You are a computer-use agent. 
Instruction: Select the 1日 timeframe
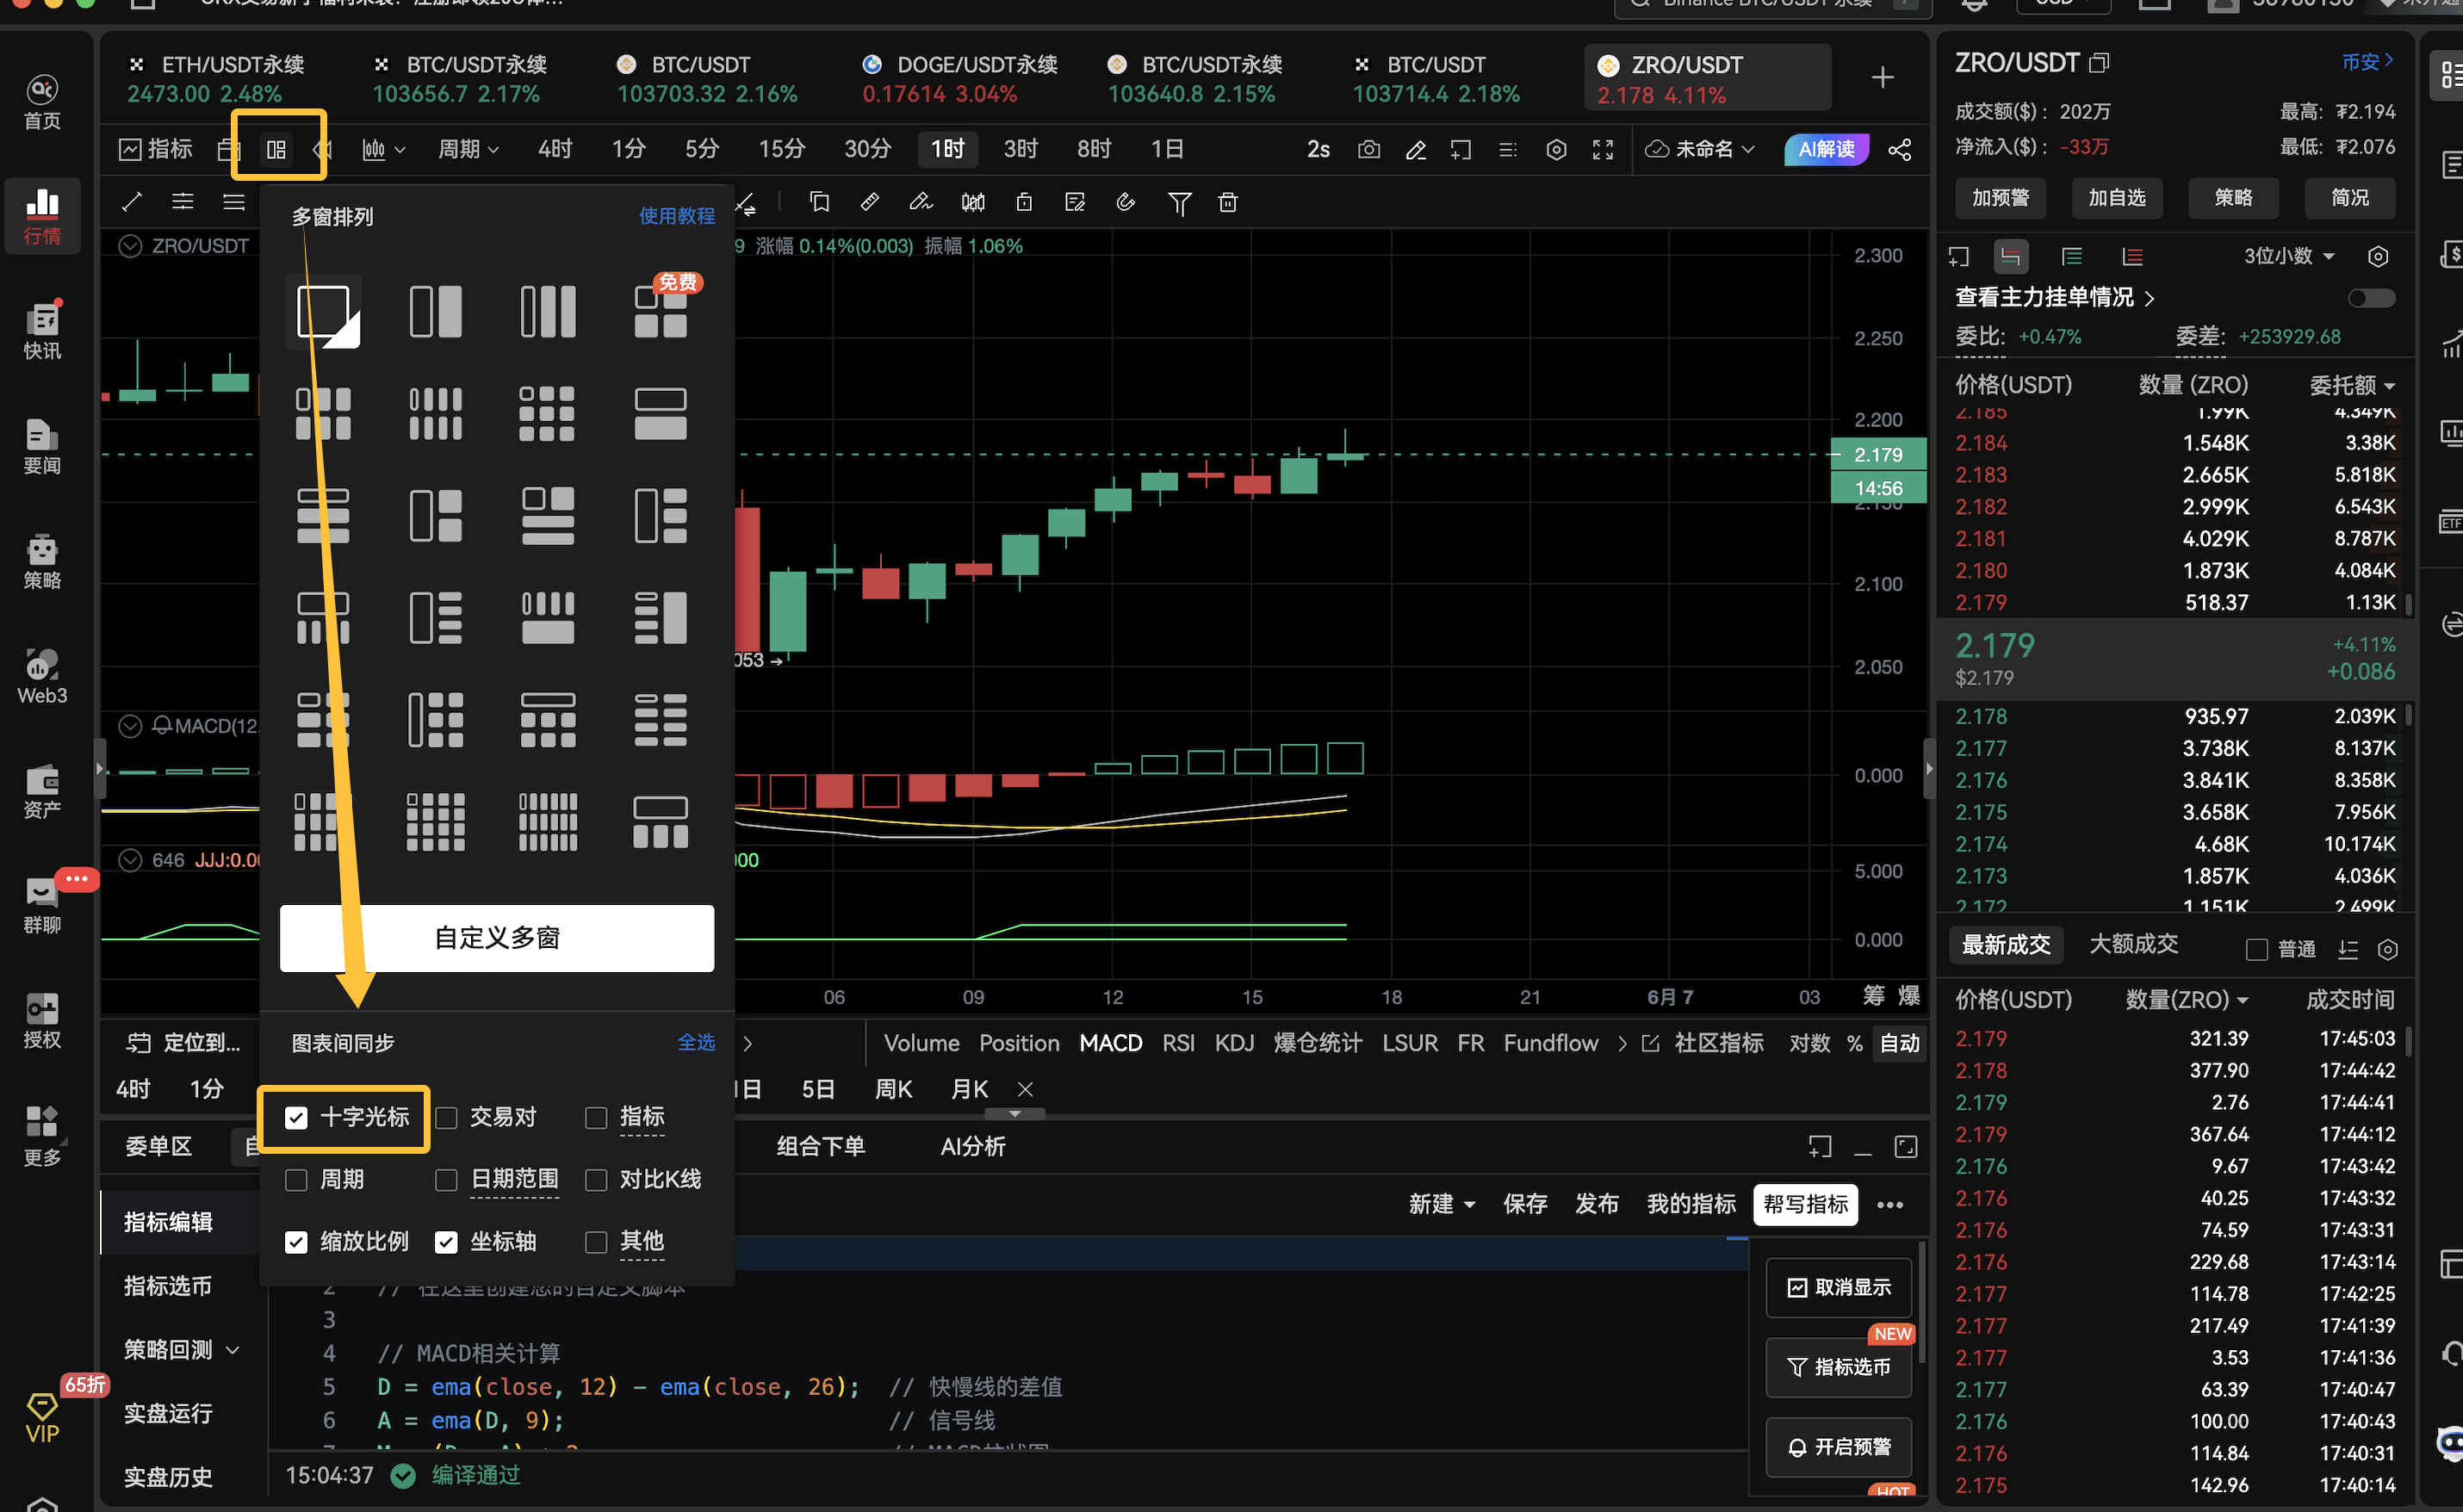coord(1167,149)
